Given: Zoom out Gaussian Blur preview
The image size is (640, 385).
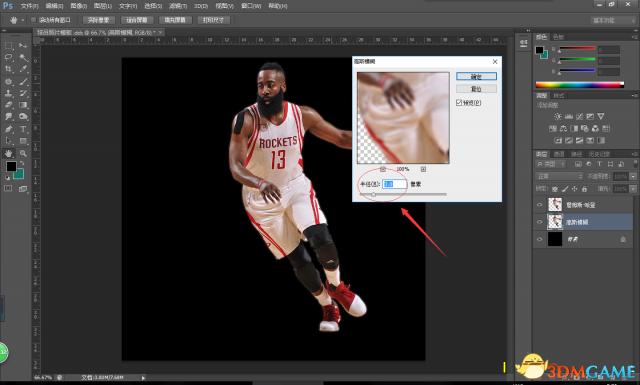Looking at the screenshot, I should (x=382, y=169).
